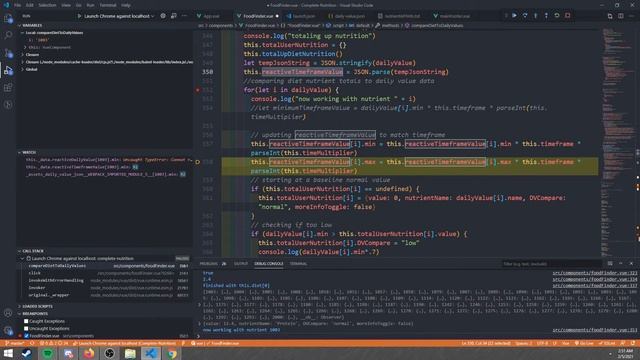
Task: Switch to TERMINAL panel tab
Action: (298, 264)
